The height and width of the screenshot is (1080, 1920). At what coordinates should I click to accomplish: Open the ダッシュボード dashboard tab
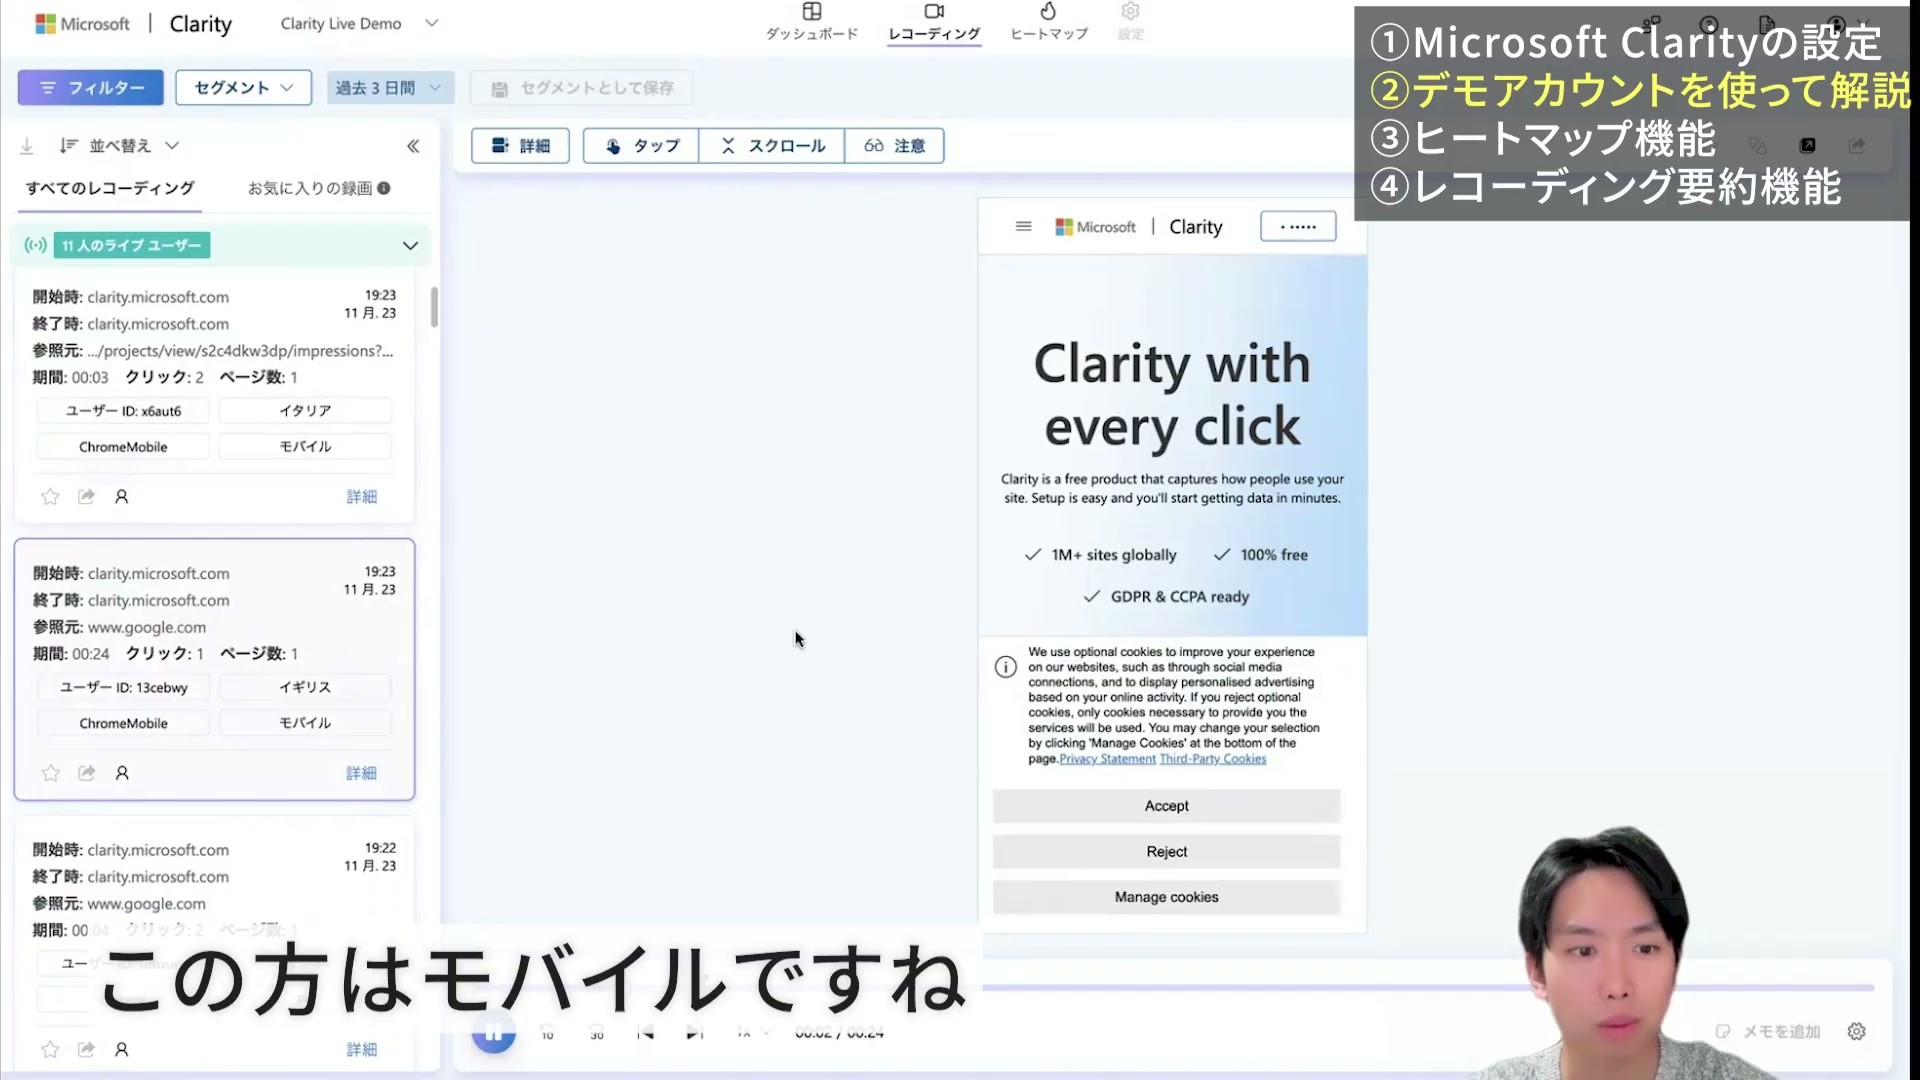pyautogui.click(x=812, y=22)
